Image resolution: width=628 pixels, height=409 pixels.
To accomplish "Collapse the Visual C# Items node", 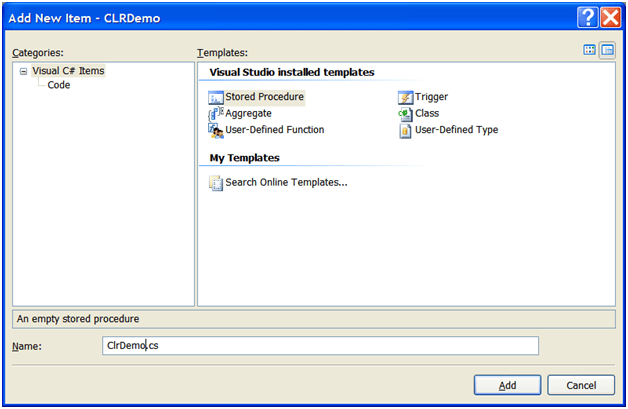I will (x=24, y=72).
